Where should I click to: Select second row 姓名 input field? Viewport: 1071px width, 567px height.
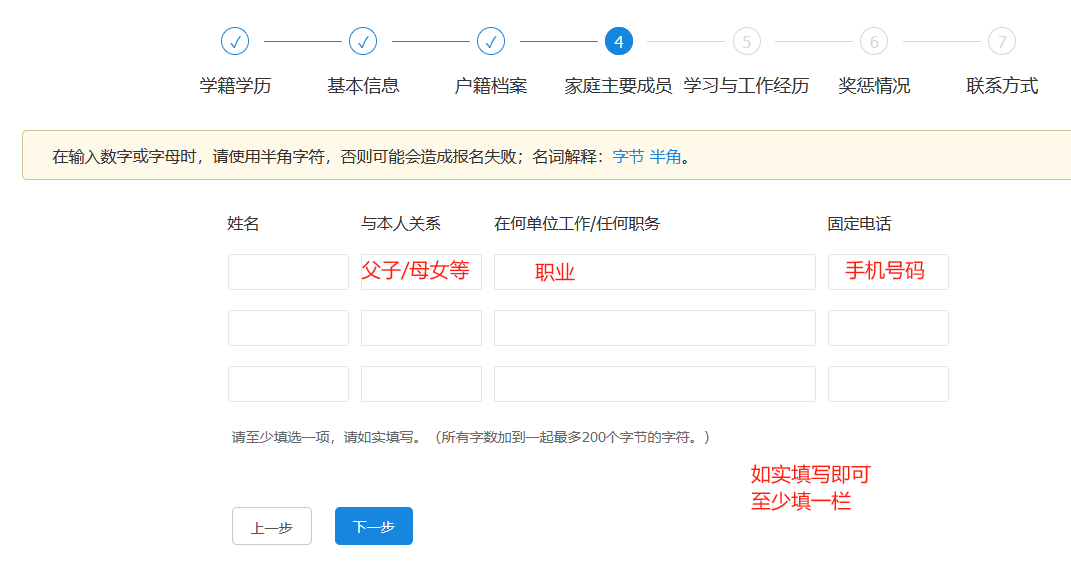(x=288, y=328)
